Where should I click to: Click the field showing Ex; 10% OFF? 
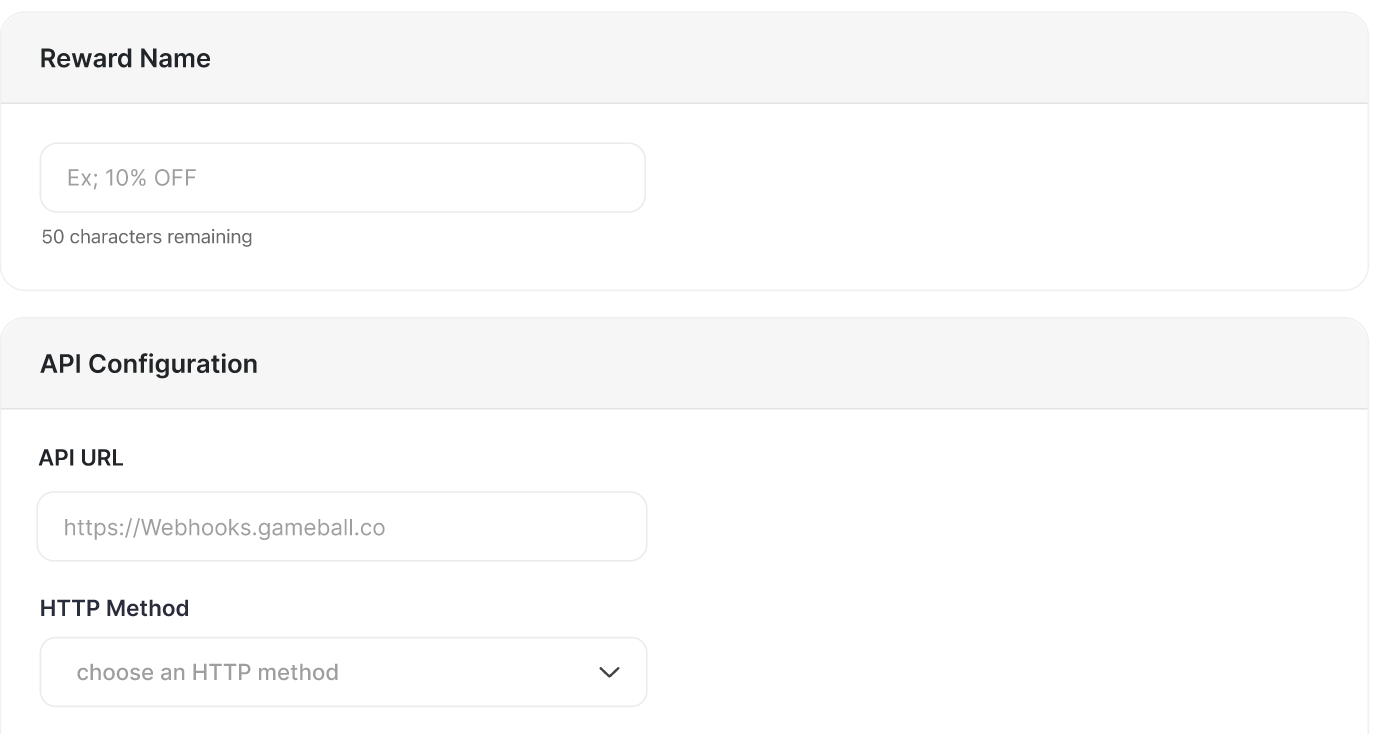coord(342,177)
